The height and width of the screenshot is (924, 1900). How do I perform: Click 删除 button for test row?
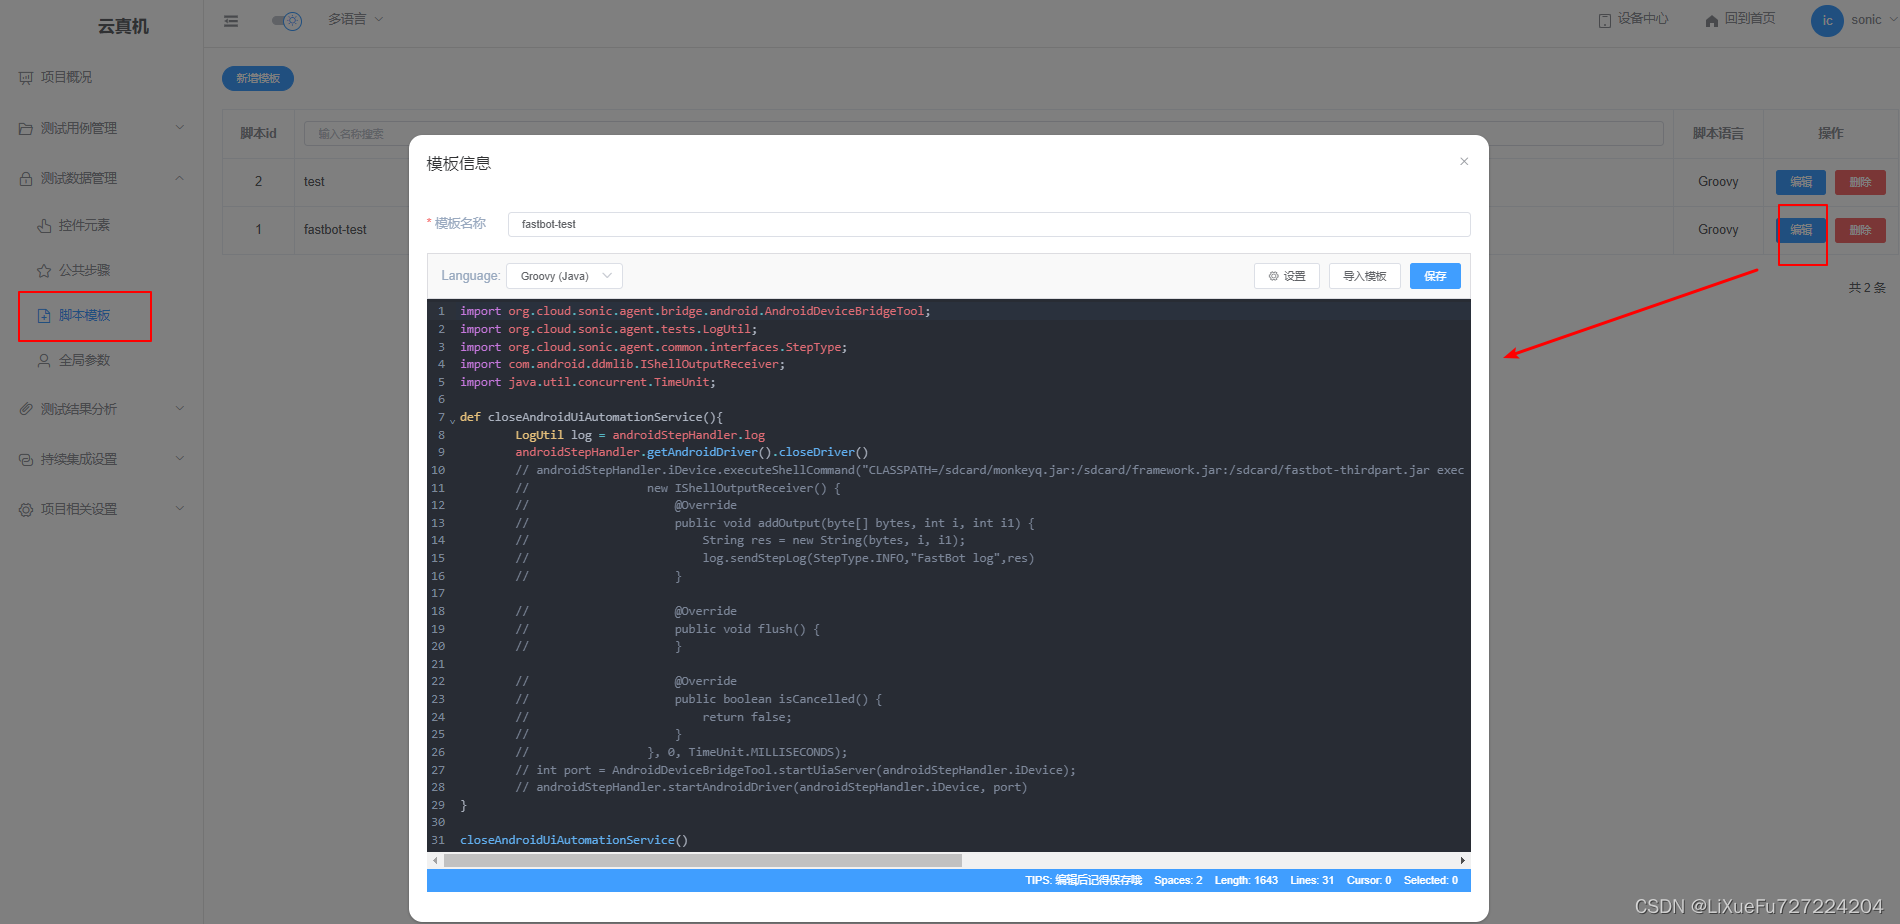coord(1860,182)
